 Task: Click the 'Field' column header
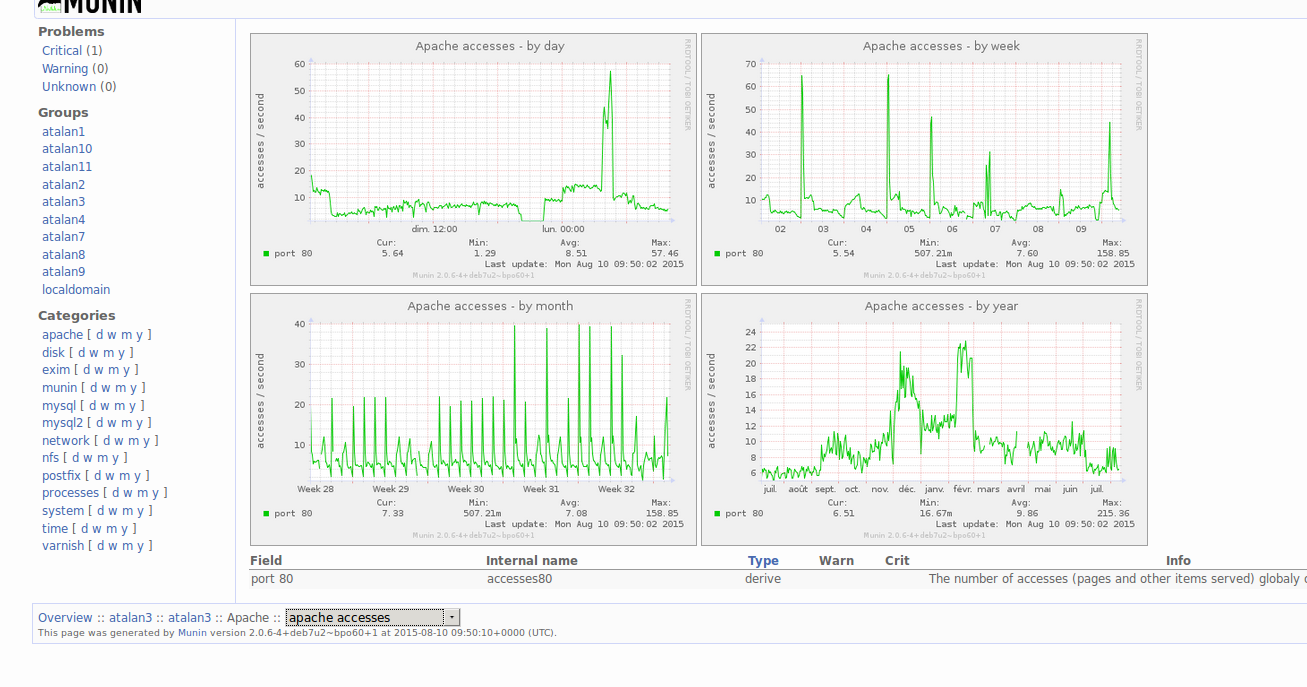266,561
